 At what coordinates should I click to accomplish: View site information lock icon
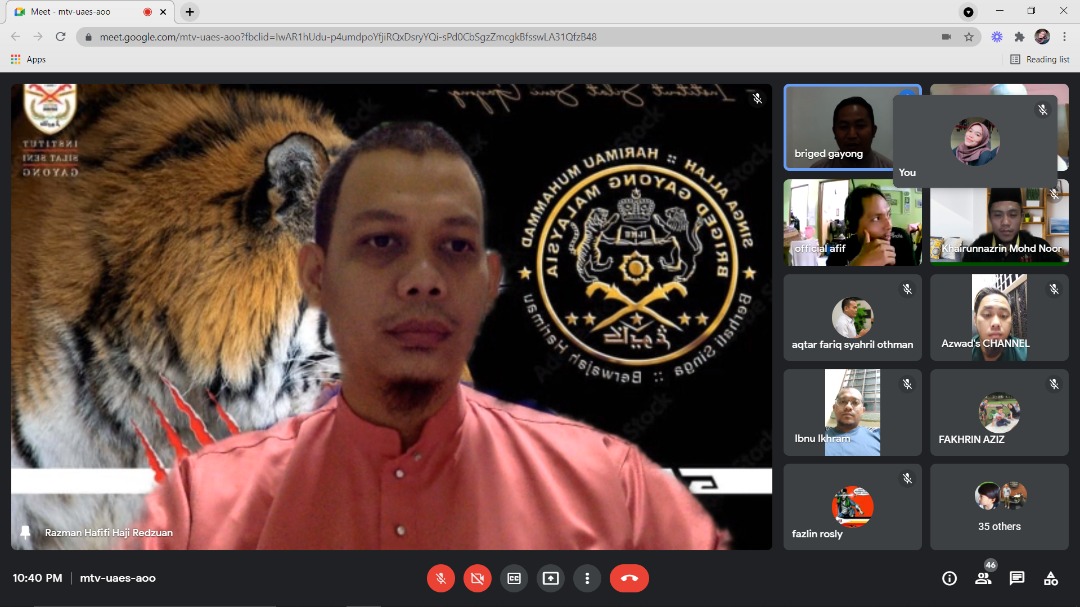(88, 37)
